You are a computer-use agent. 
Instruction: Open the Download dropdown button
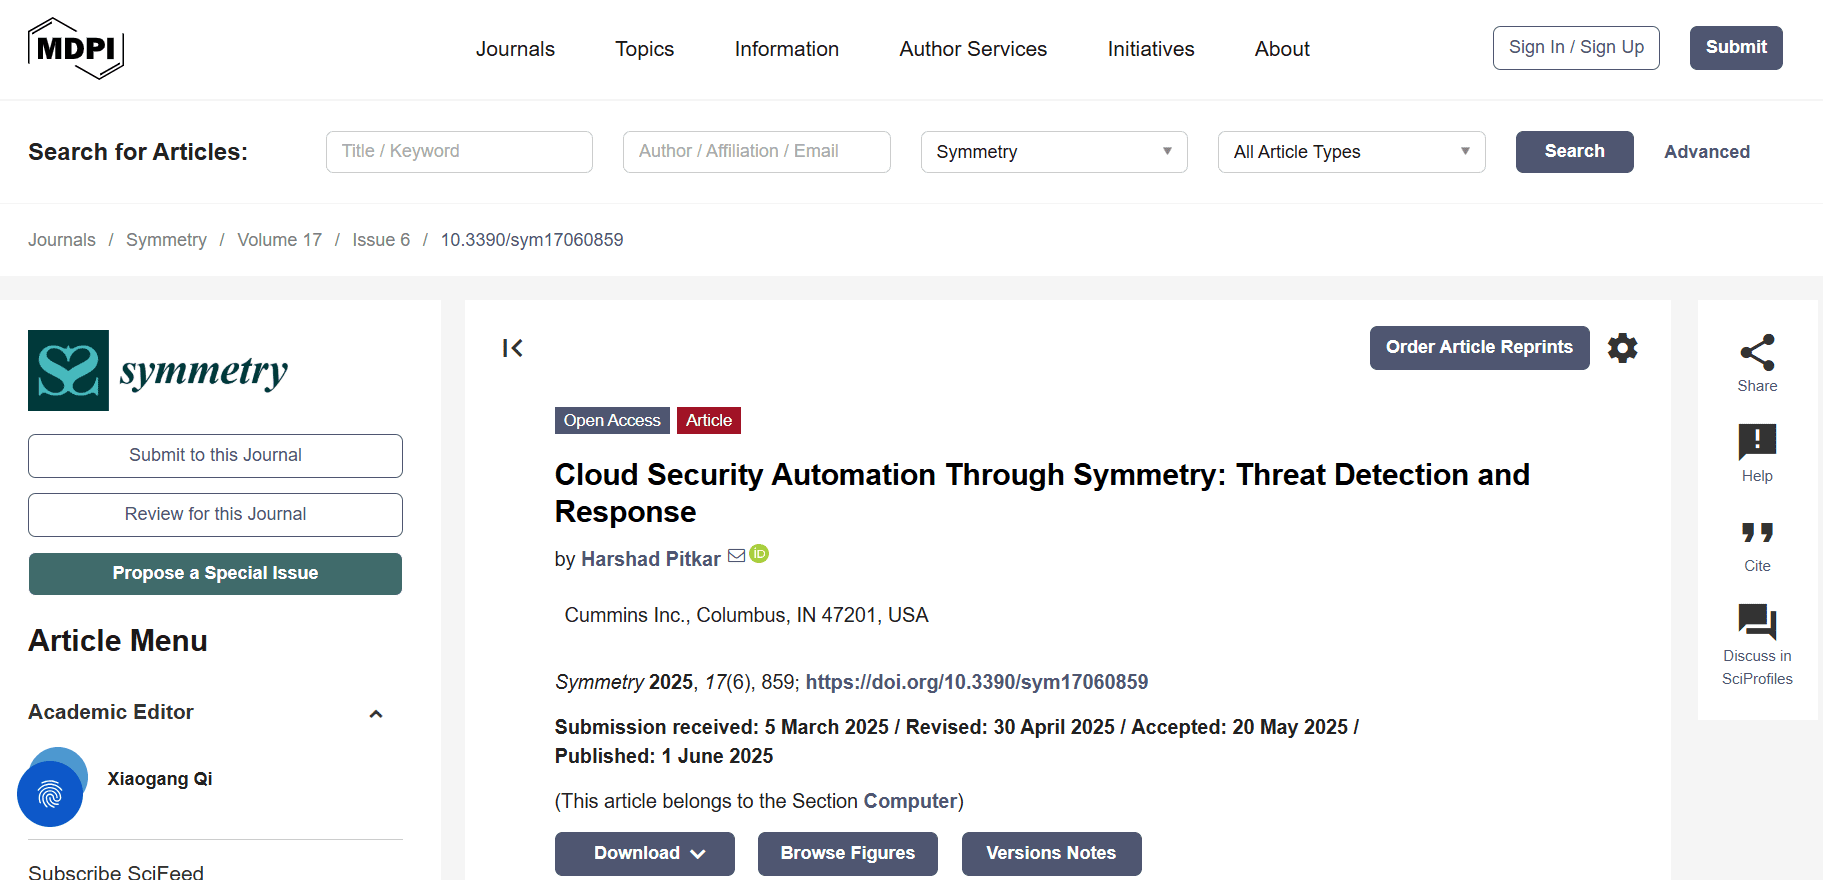coord(645,853)
